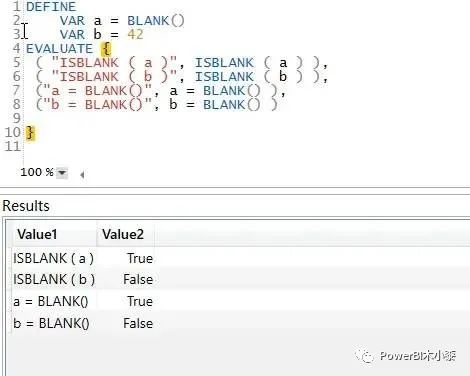Select the Value2 column header
Image resolution: width=470 pixels, height=376 pixels.
point(123,234)
